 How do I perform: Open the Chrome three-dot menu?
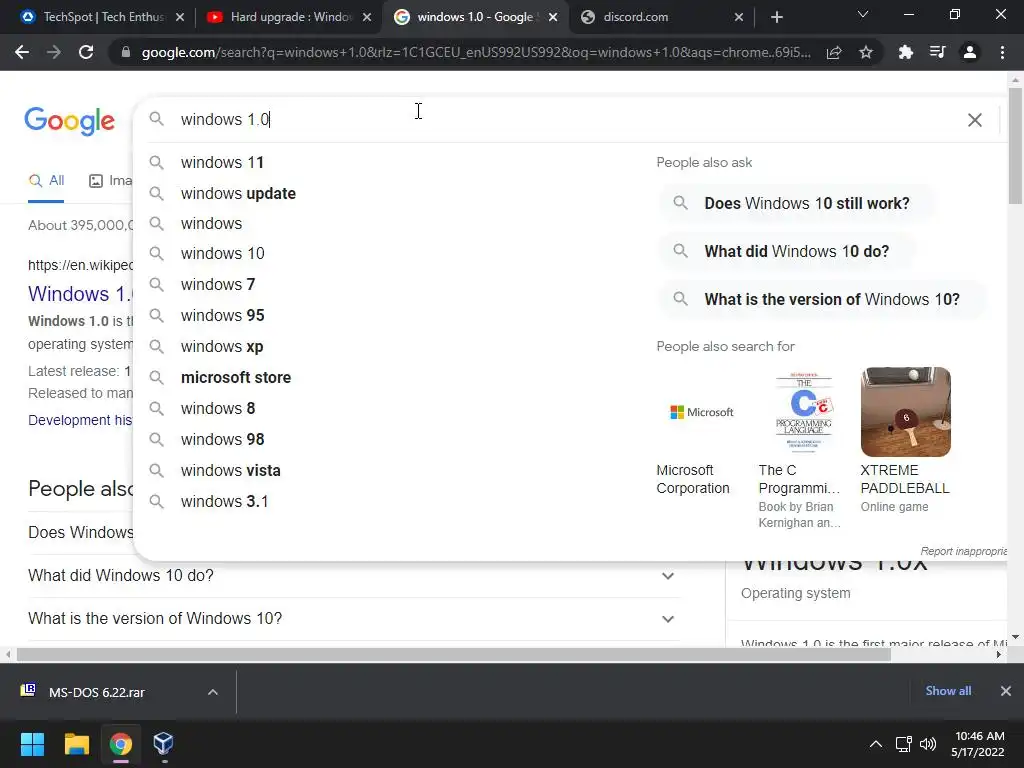(x=1002, y=52)
